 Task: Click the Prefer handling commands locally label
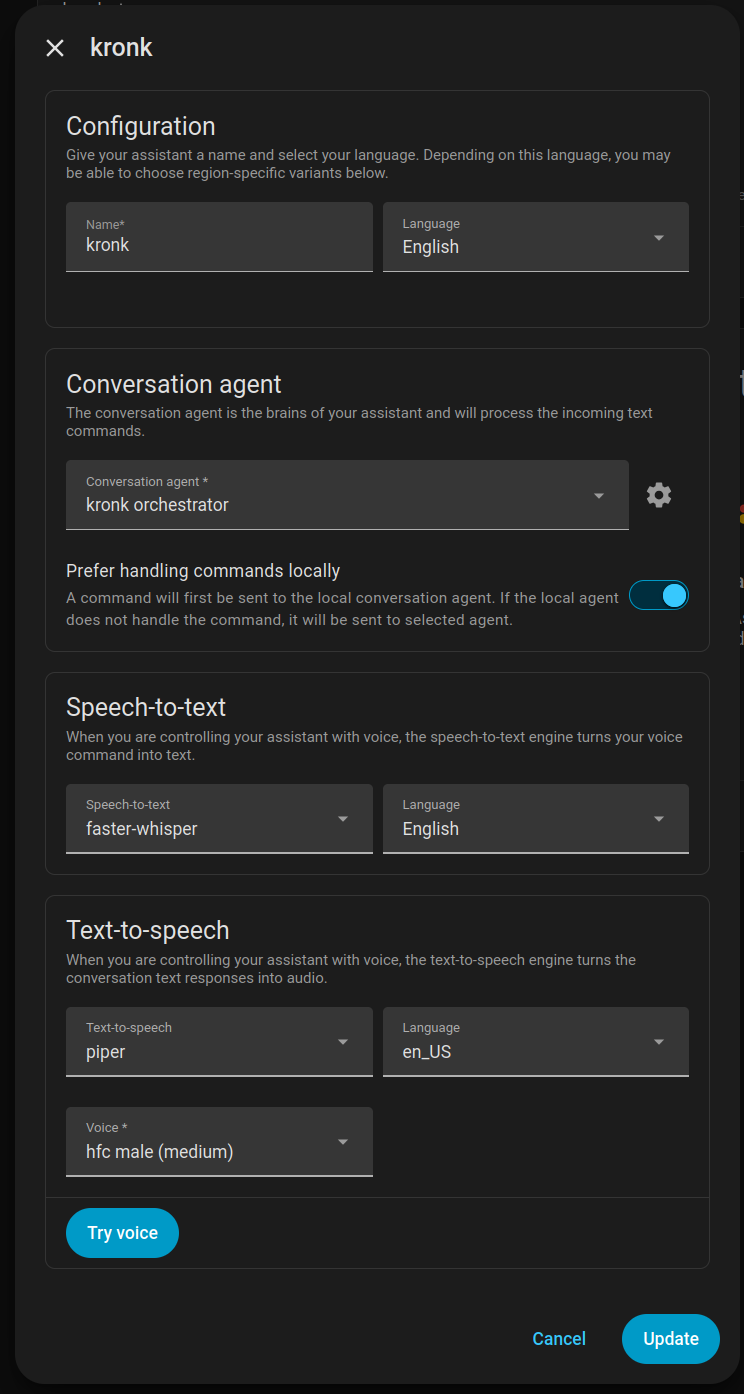(x=203, y=571)
